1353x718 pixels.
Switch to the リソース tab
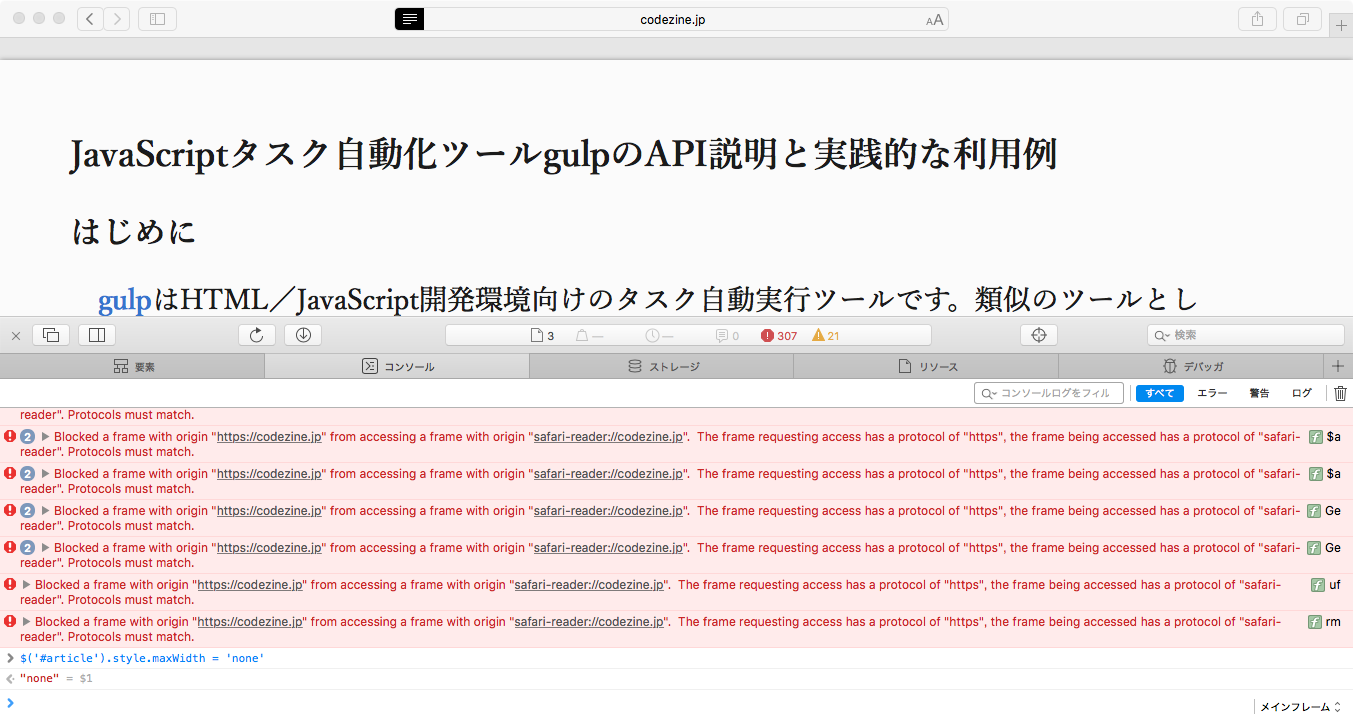coord(926,367)
